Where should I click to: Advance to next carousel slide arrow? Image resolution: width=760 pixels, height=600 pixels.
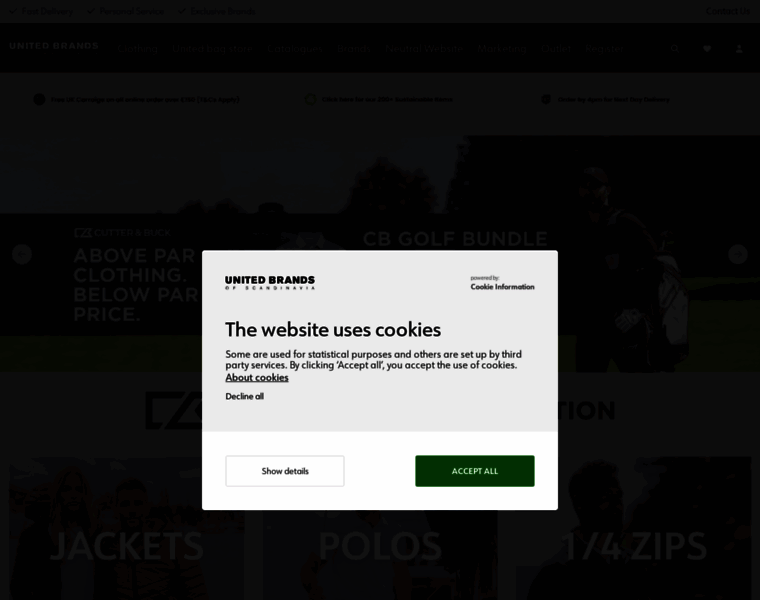(738, 254)
